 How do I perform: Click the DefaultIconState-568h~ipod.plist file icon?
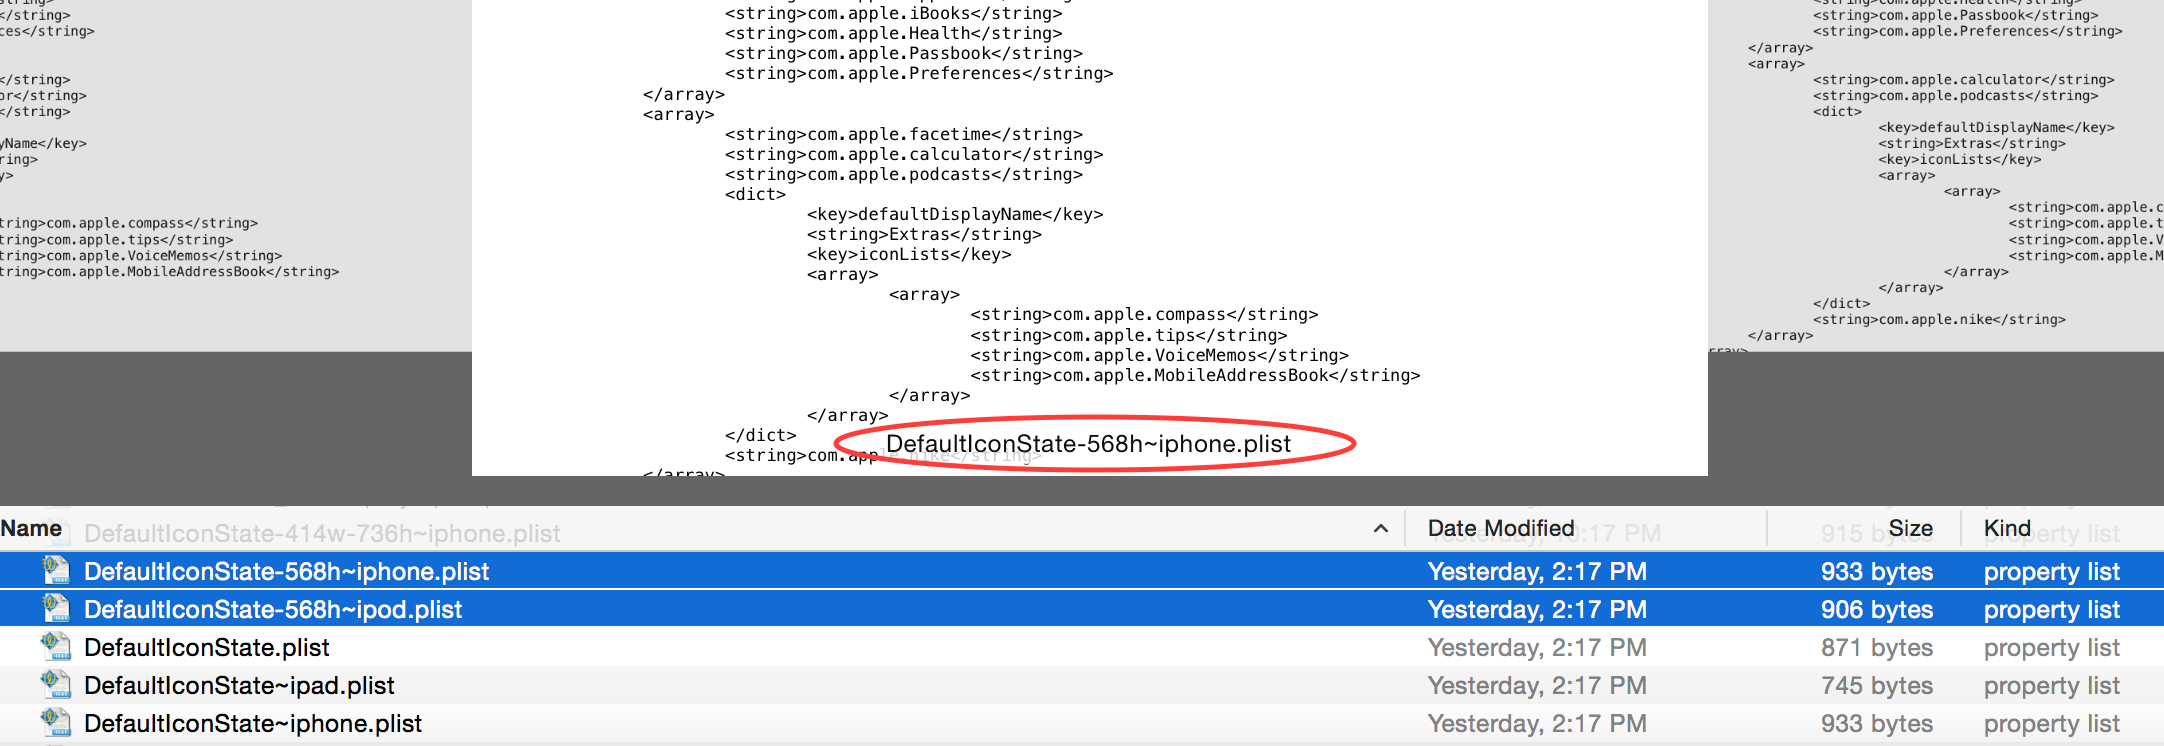(x=56, y=609)
